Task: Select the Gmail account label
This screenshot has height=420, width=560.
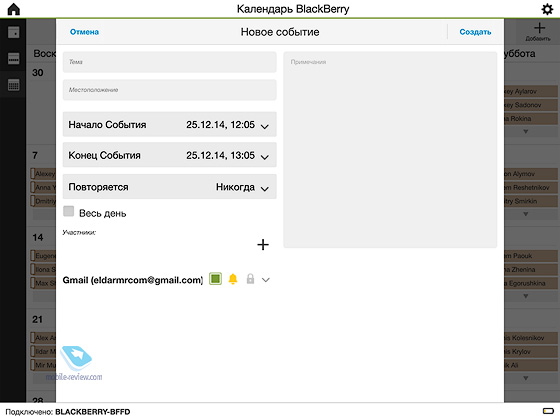Action: (x=133, y=280)
